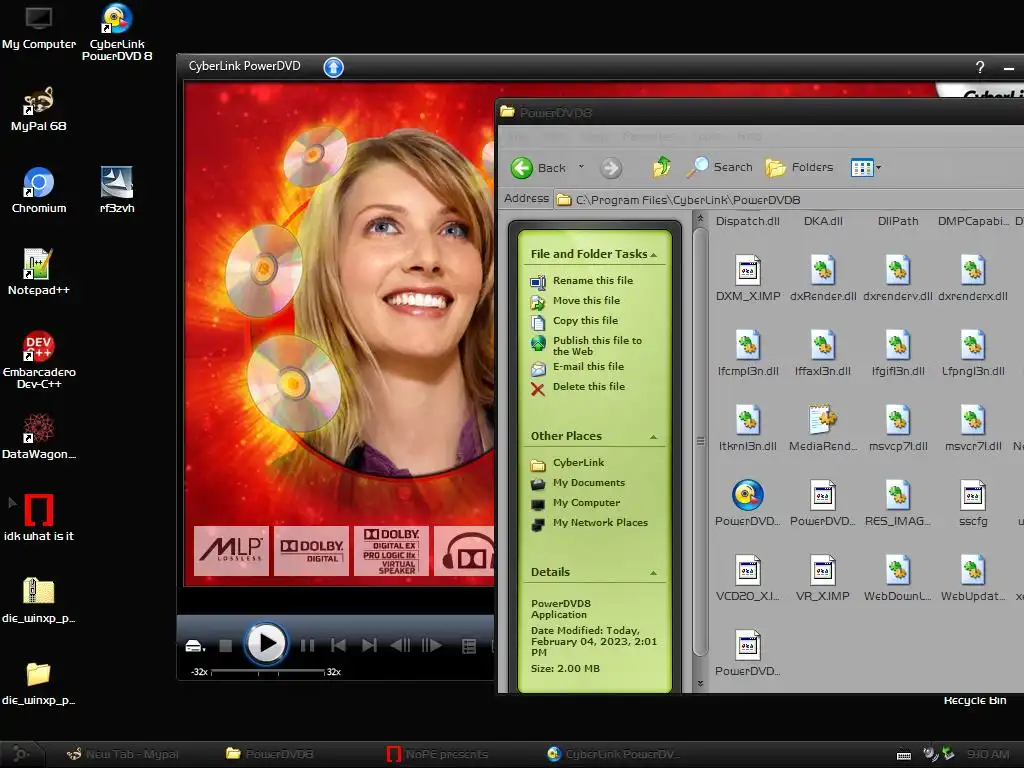Screen dimensions: 1024x768
Task: Click Copy this file
Action: click(585, 320)
